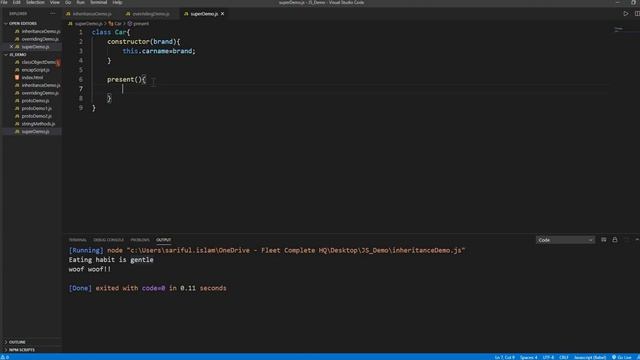Open protoDemo.js in JS_DEMO folder
Image resolution: width=640 pixels, height=360 pixels.
pyautogui.click(x=36, y=101)
